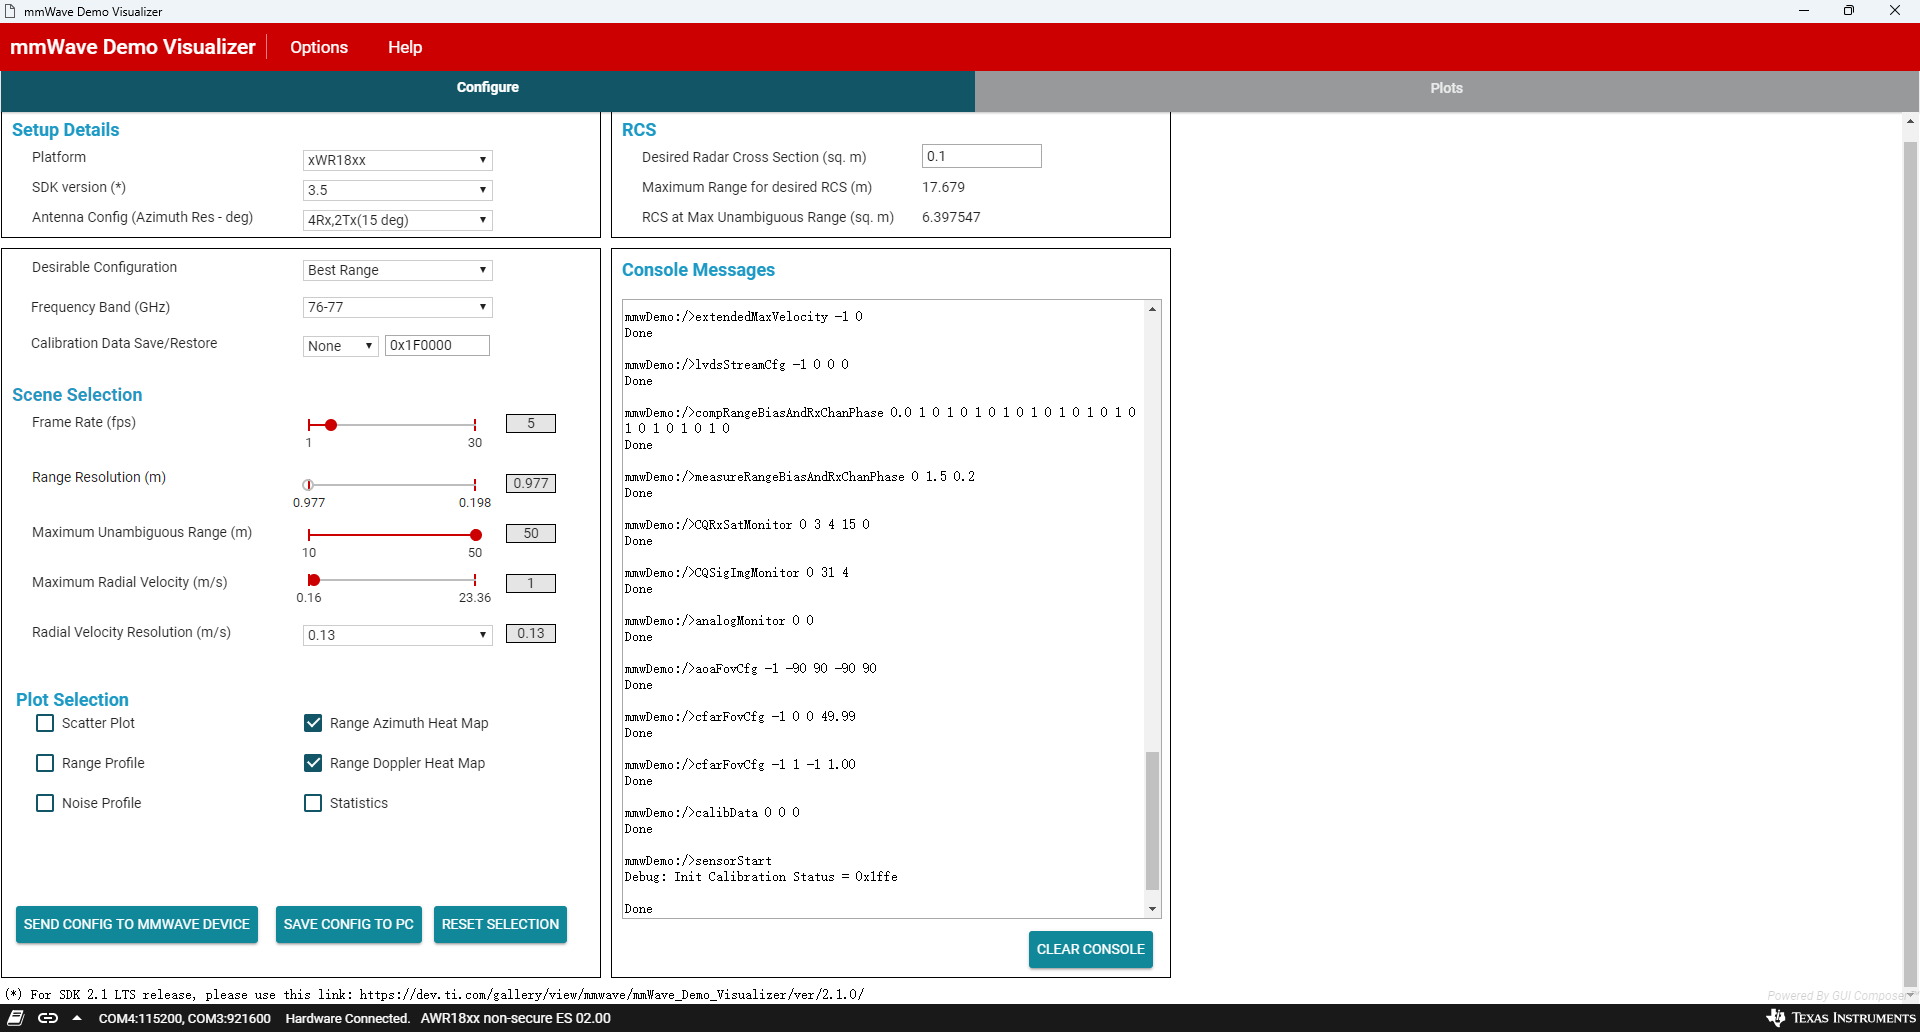Click the book icon in the status bar

pyautogui.click(x=16, y=1018)
